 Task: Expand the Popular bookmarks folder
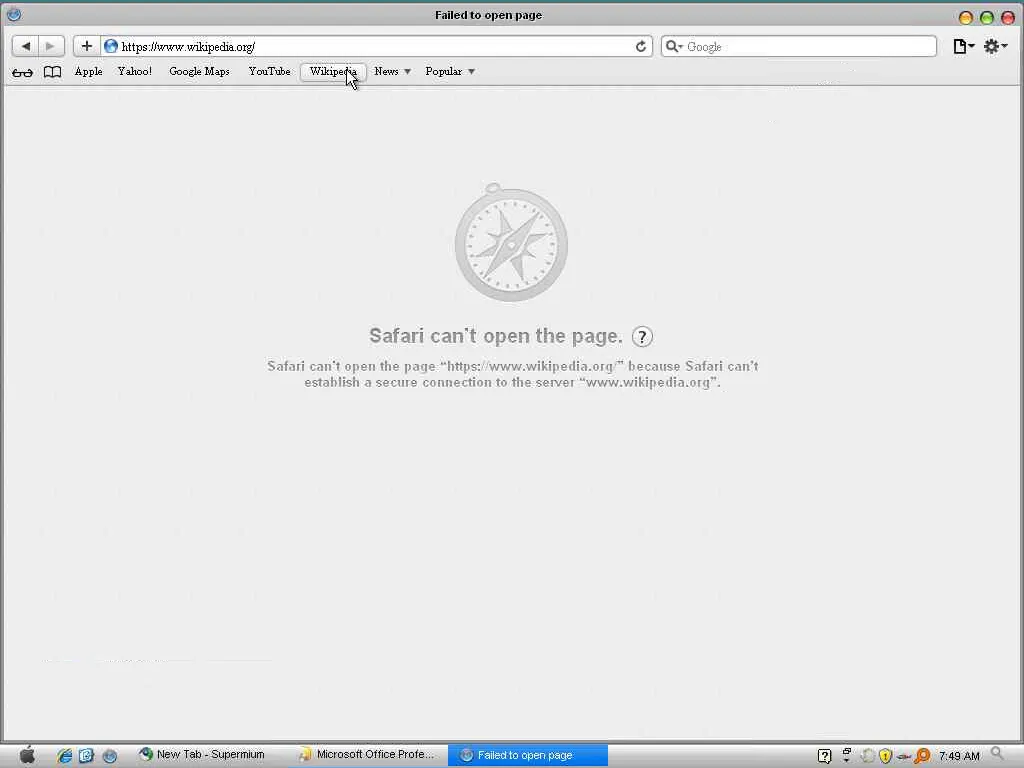pos(450,71)
